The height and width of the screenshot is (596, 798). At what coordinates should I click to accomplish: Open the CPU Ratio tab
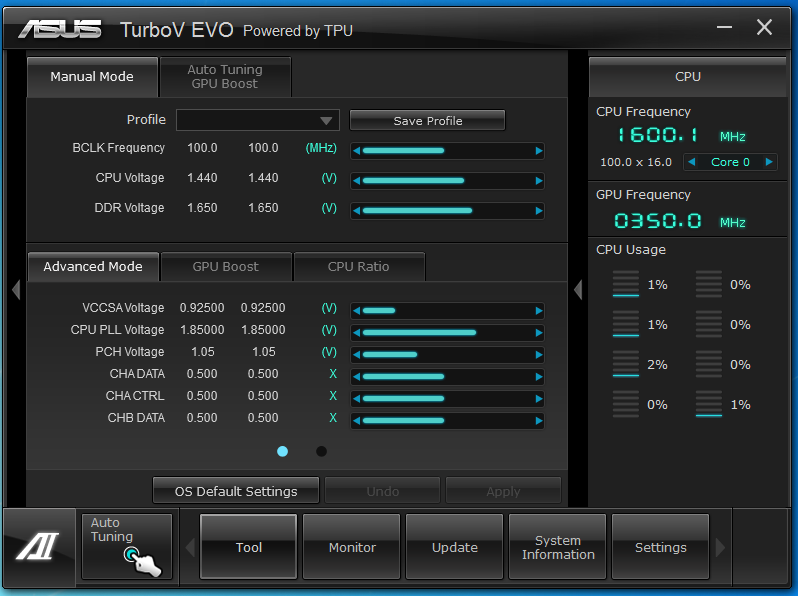pos(359,267)
